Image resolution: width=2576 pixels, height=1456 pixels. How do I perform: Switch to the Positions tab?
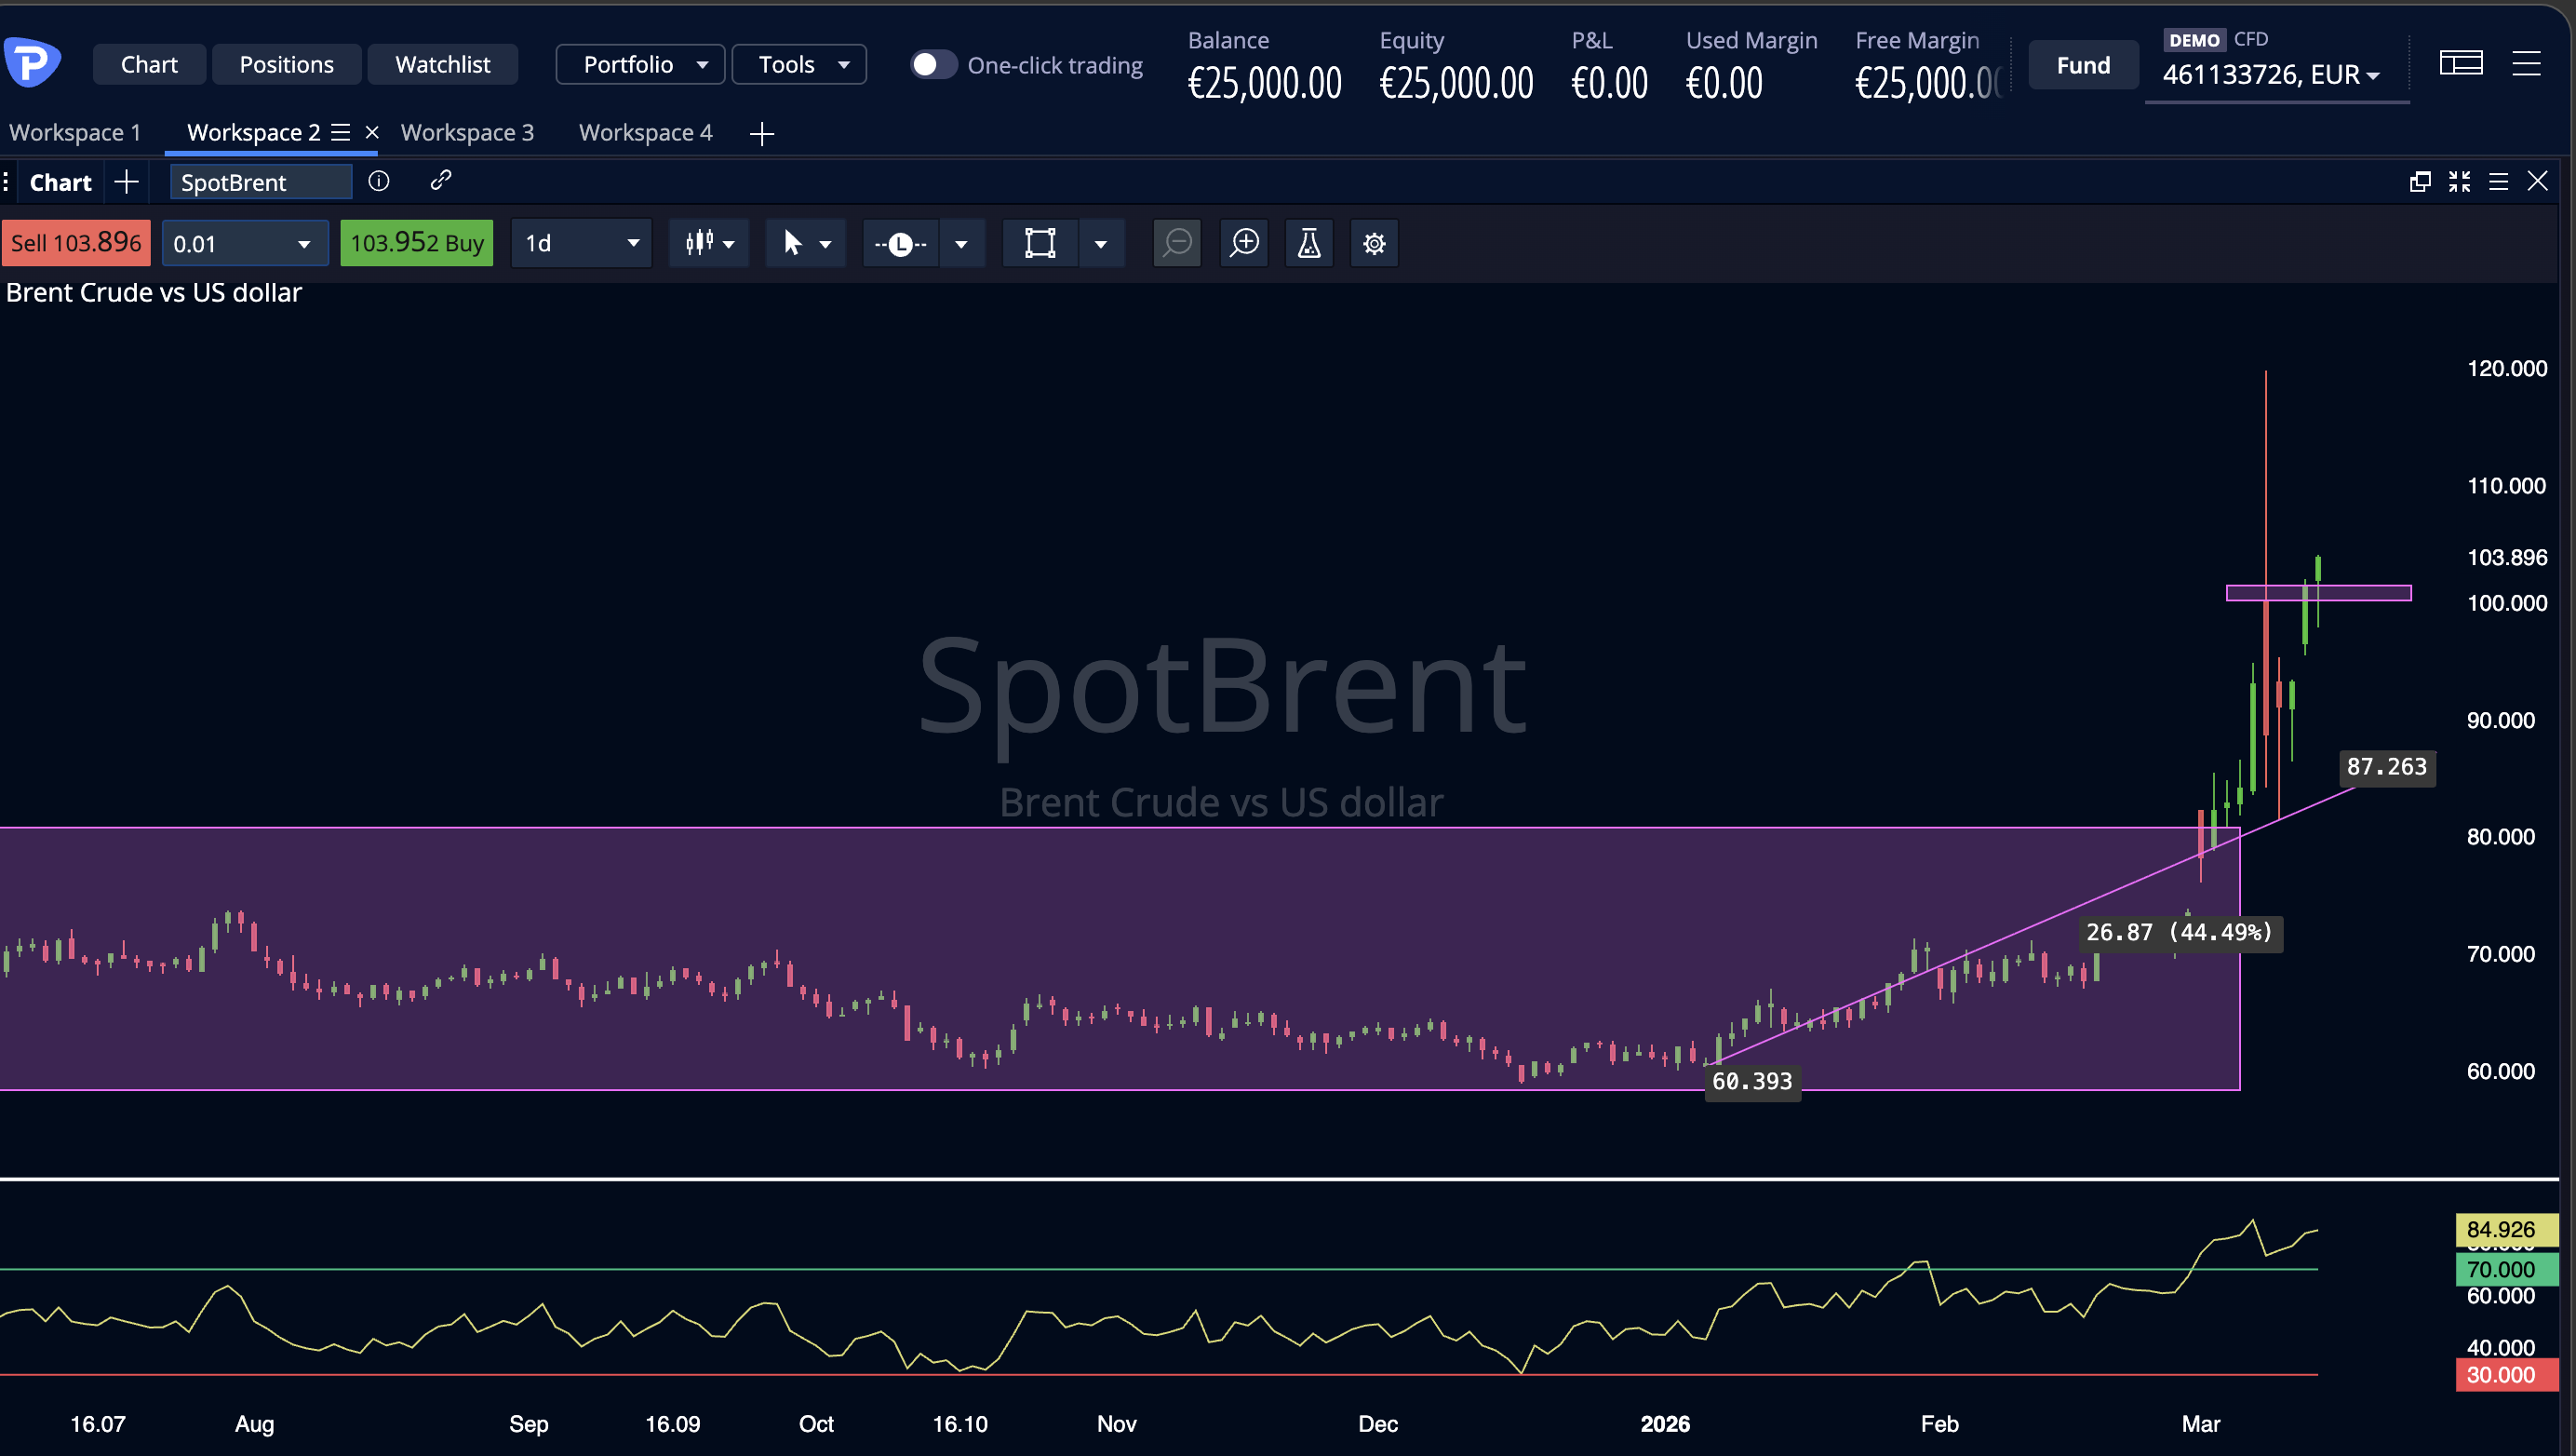coord(286,63)
